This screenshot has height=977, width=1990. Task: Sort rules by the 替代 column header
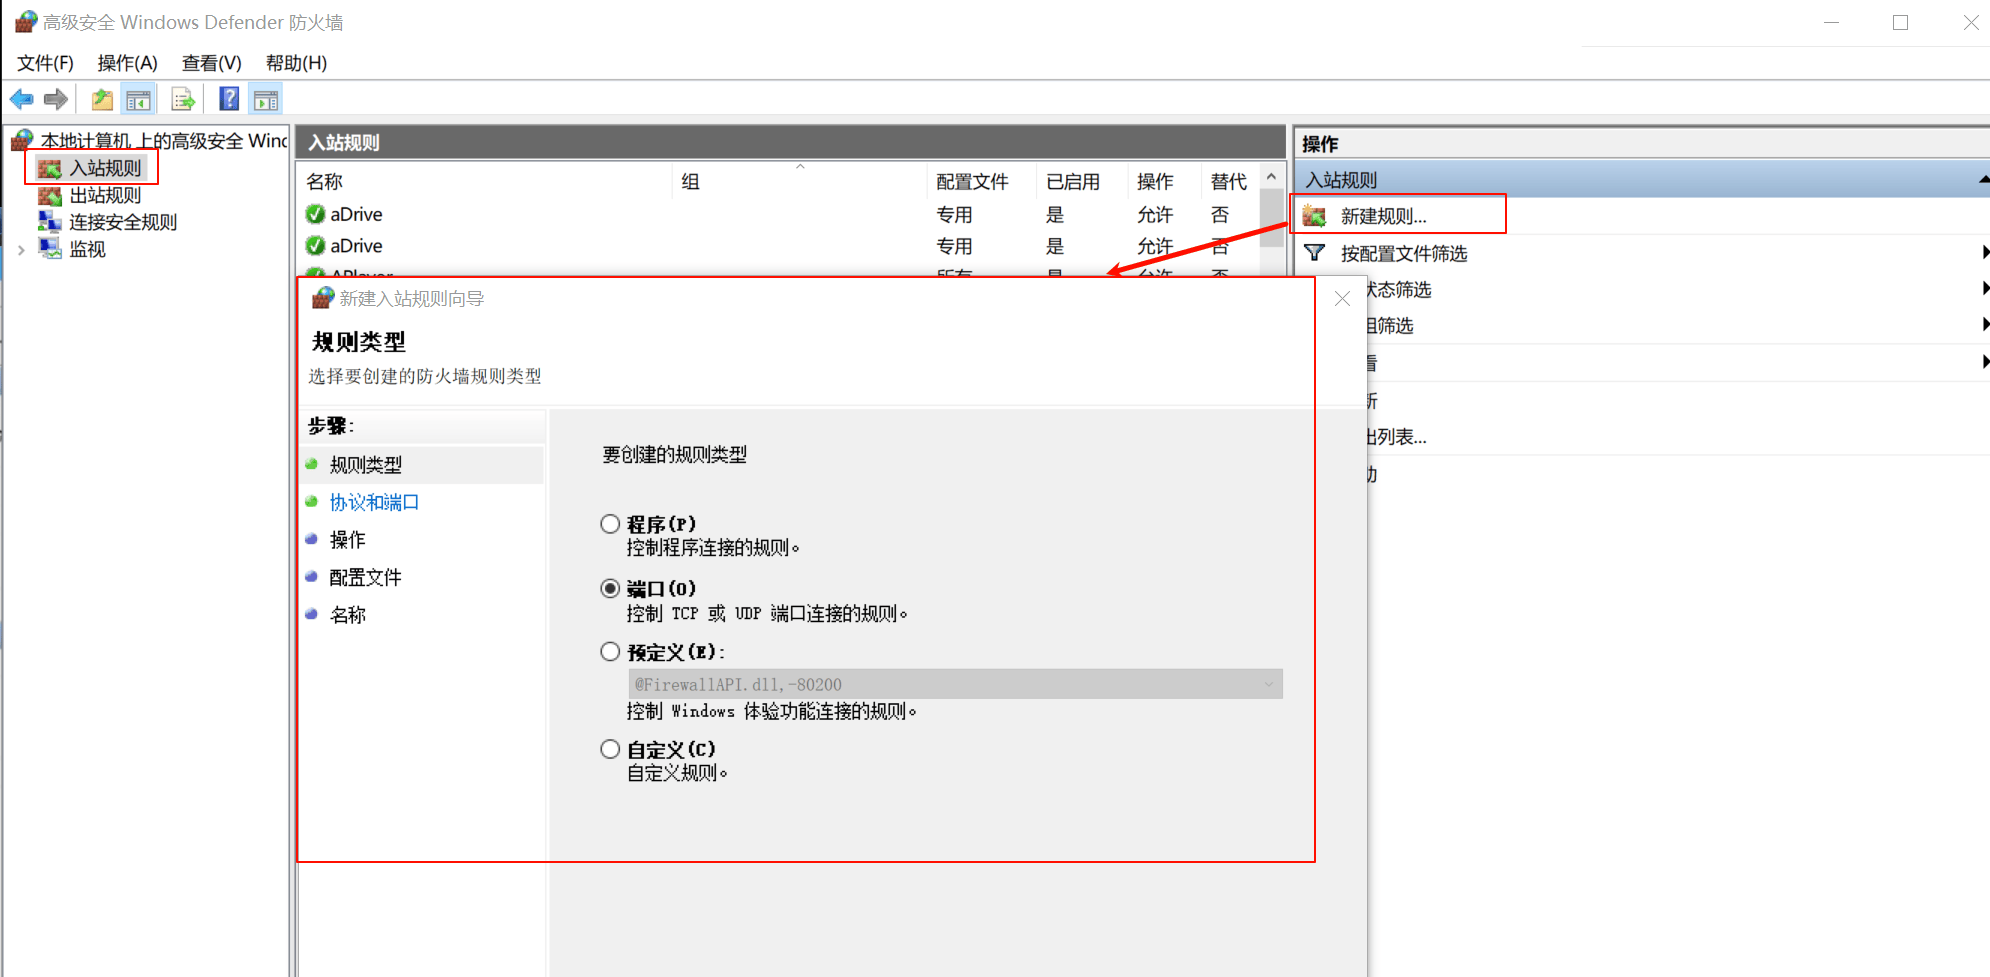click(x=1229, y=182)
